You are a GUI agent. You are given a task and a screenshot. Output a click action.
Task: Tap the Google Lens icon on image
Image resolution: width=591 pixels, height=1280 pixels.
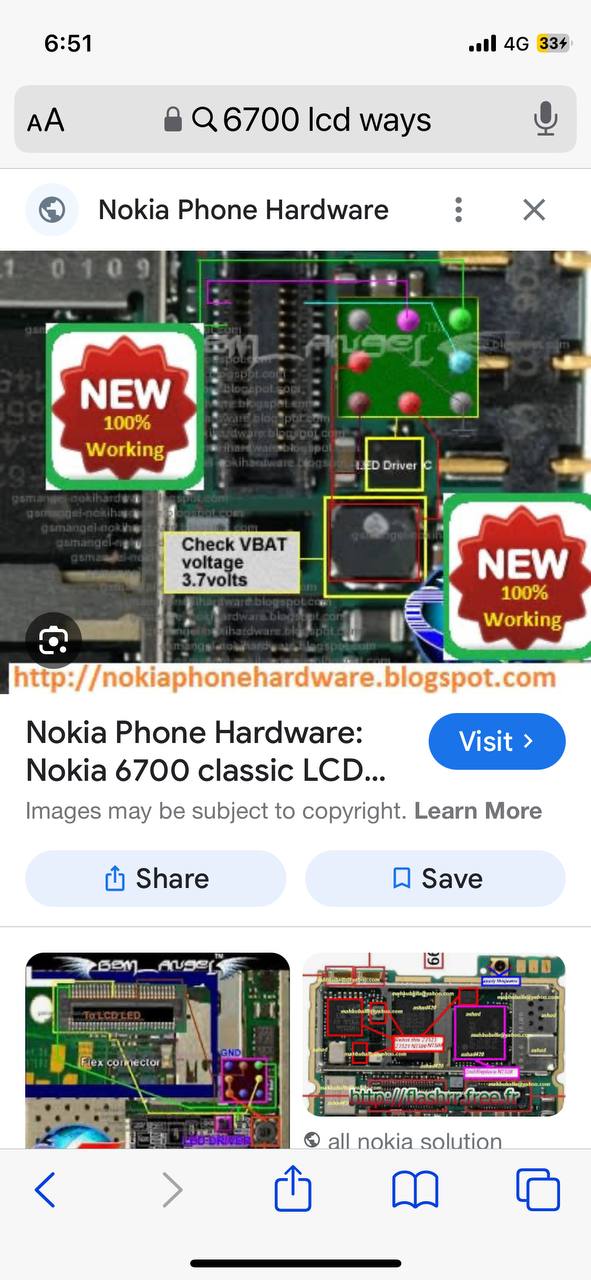pos(53,640)
